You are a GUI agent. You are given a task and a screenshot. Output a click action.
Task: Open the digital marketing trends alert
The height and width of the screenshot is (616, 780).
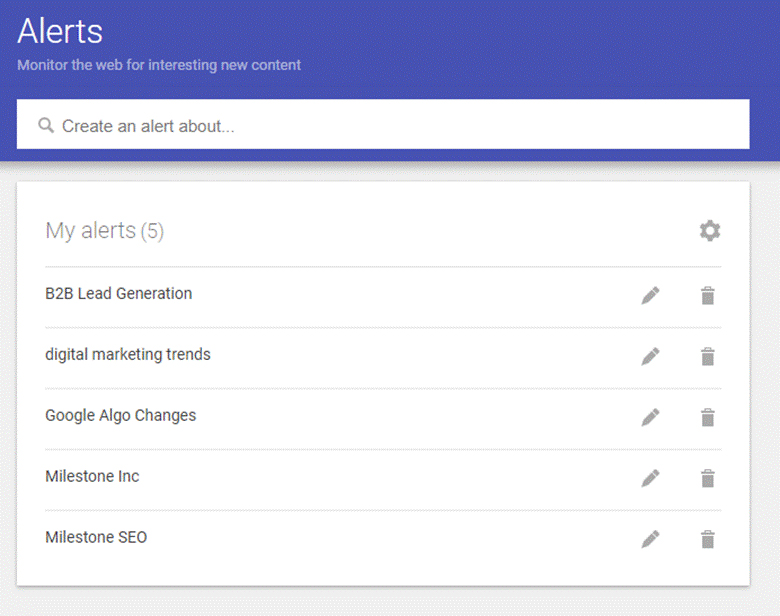(128, 355)
